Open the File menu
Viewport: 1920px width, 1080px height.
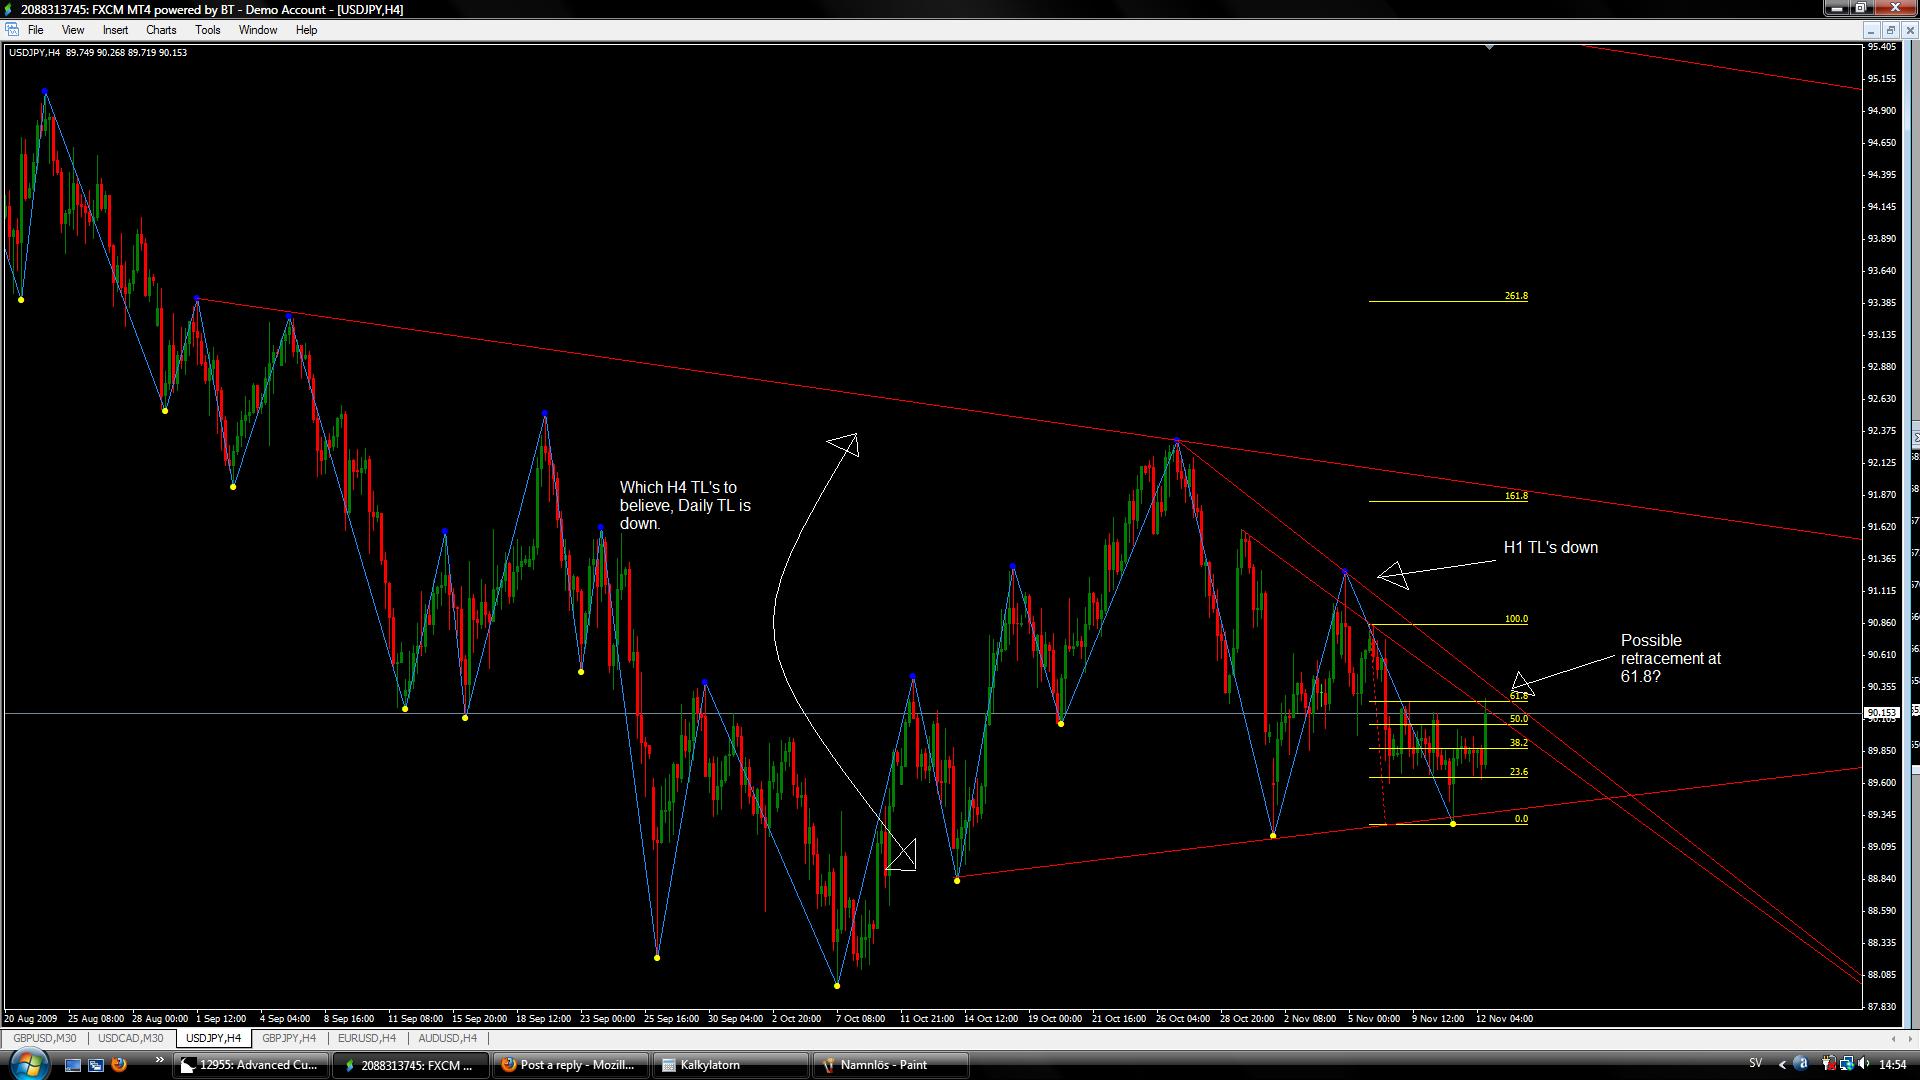click(35, 30)
